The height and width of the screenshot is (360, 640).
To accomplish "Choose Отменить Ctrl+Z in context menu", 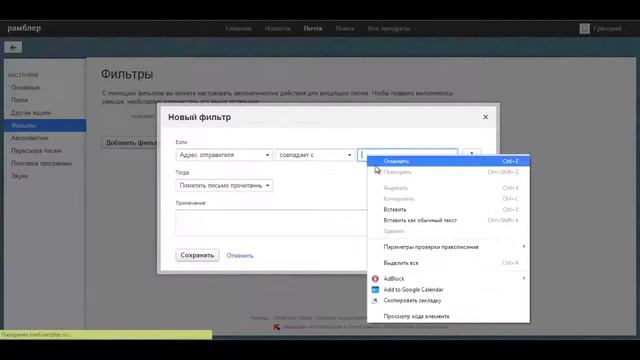I will [x=449, y=161].
